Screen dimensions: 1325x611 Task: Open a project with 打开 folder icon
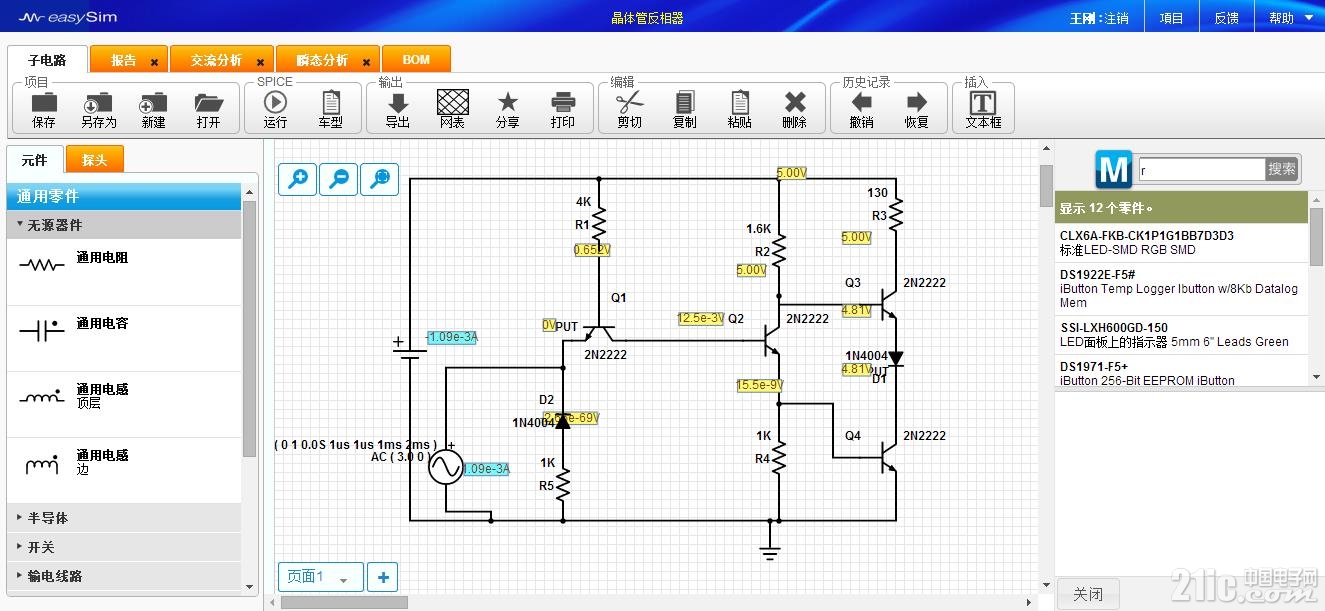pyautogui.click(x=208, y=102)
